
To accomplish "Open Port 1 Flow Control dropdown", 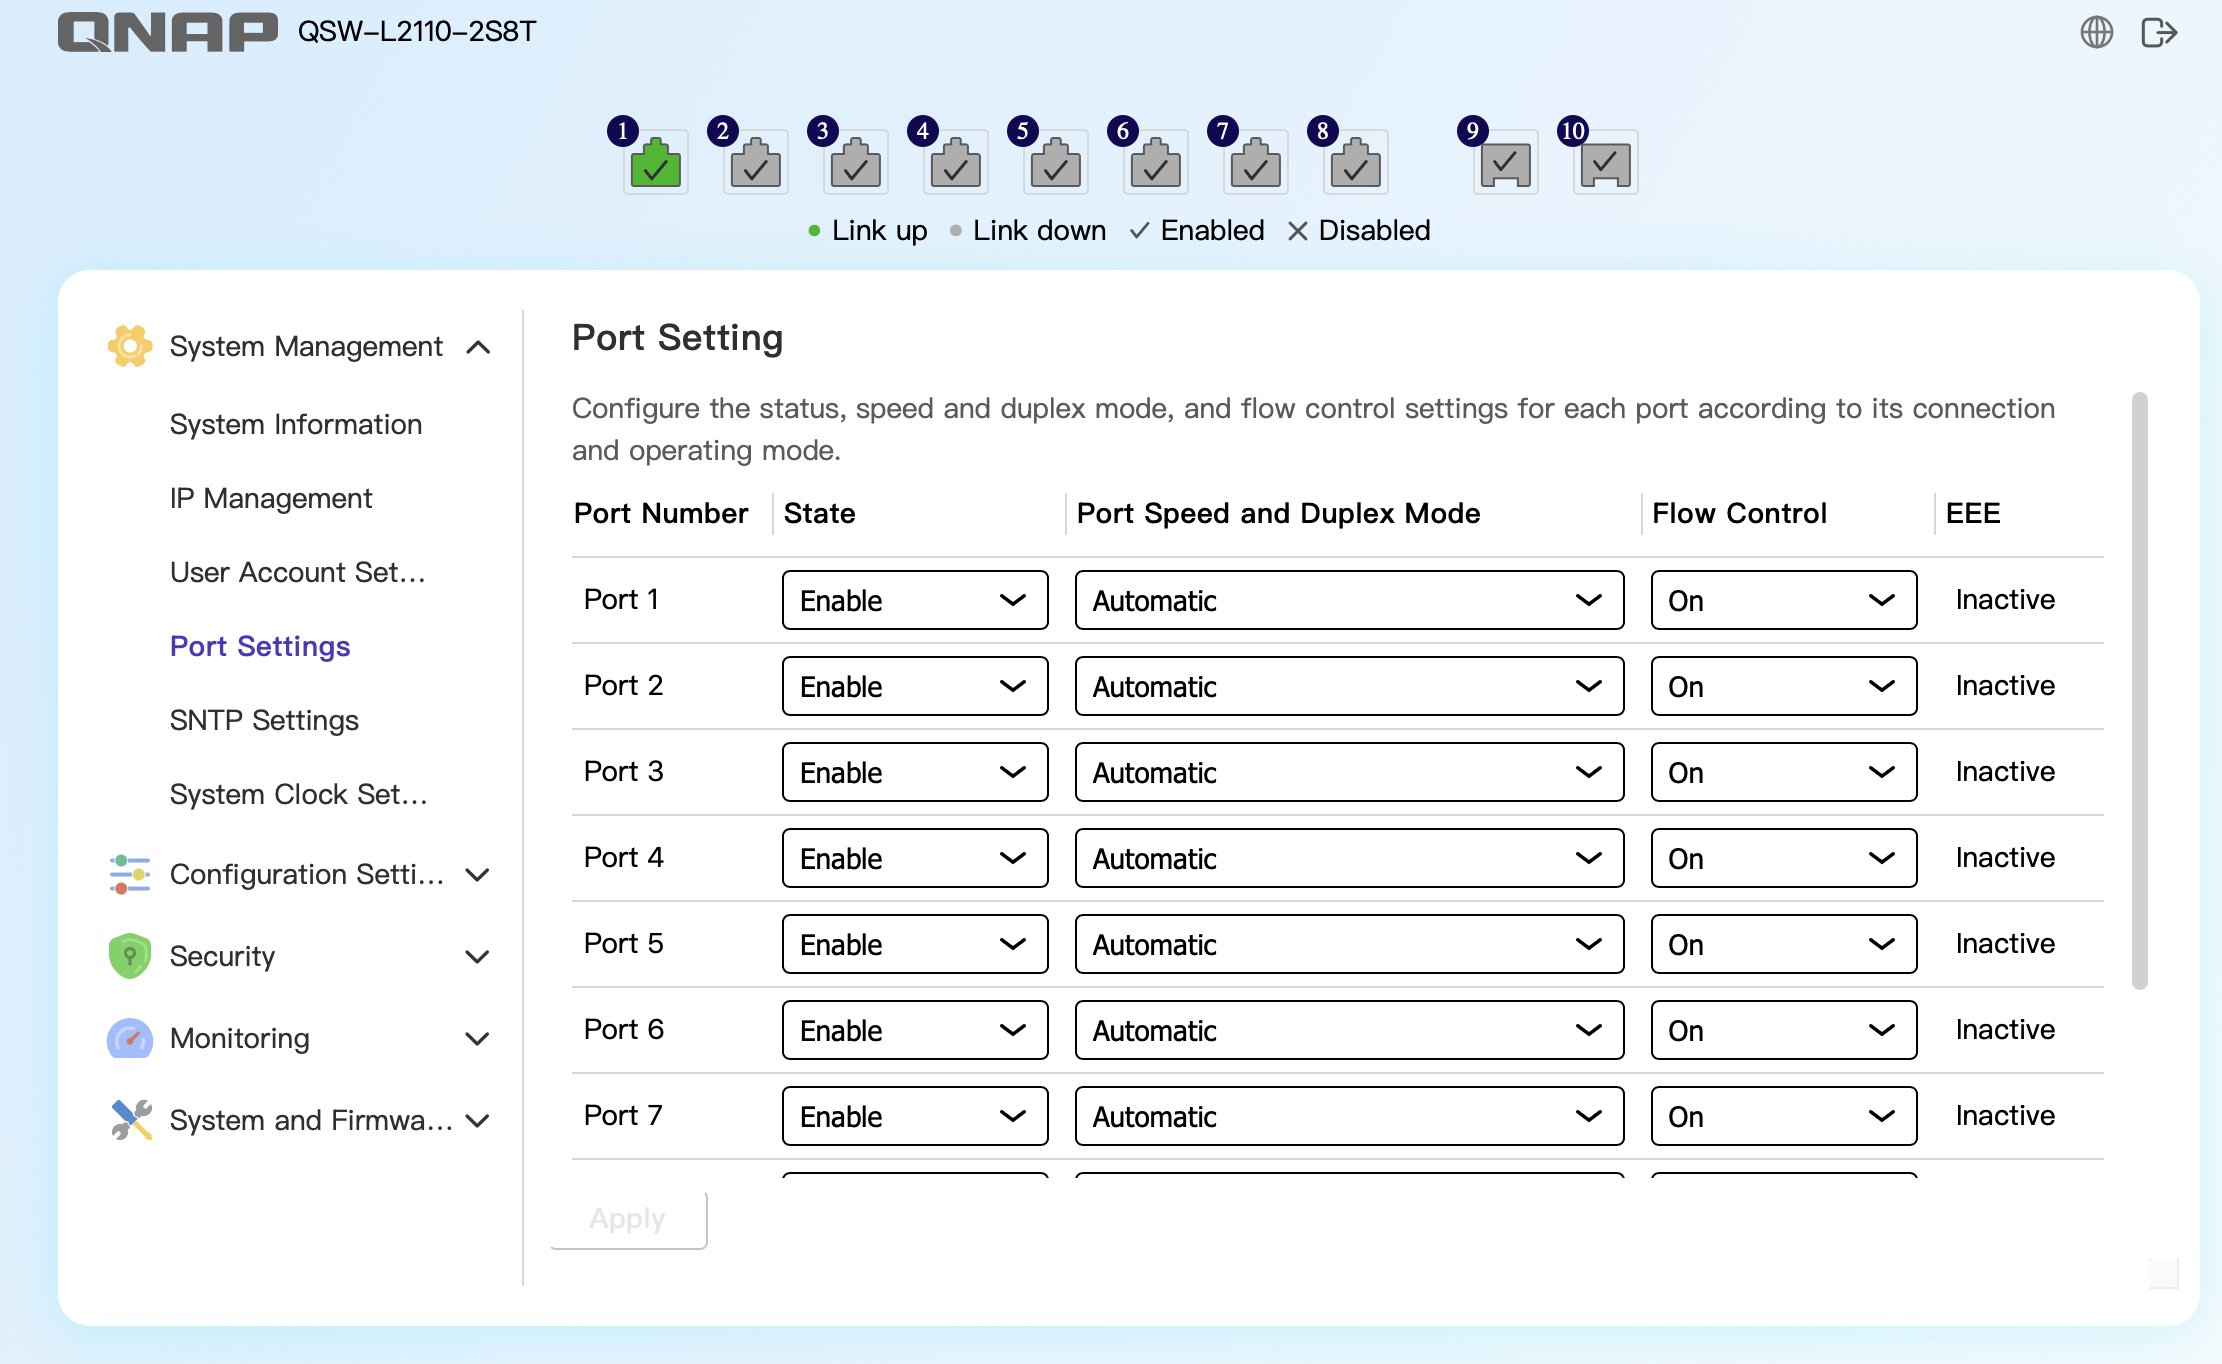I will 1784,600.
